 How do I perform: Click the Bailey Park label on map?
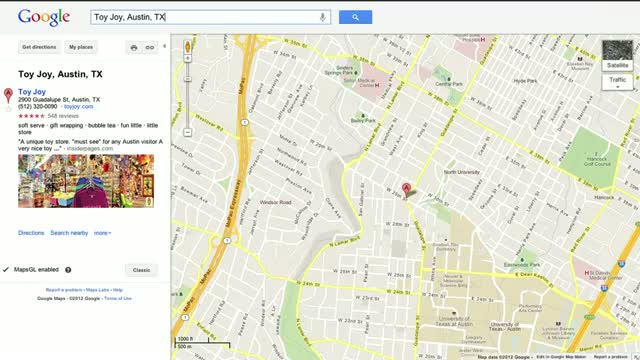[x=363, y=121]
